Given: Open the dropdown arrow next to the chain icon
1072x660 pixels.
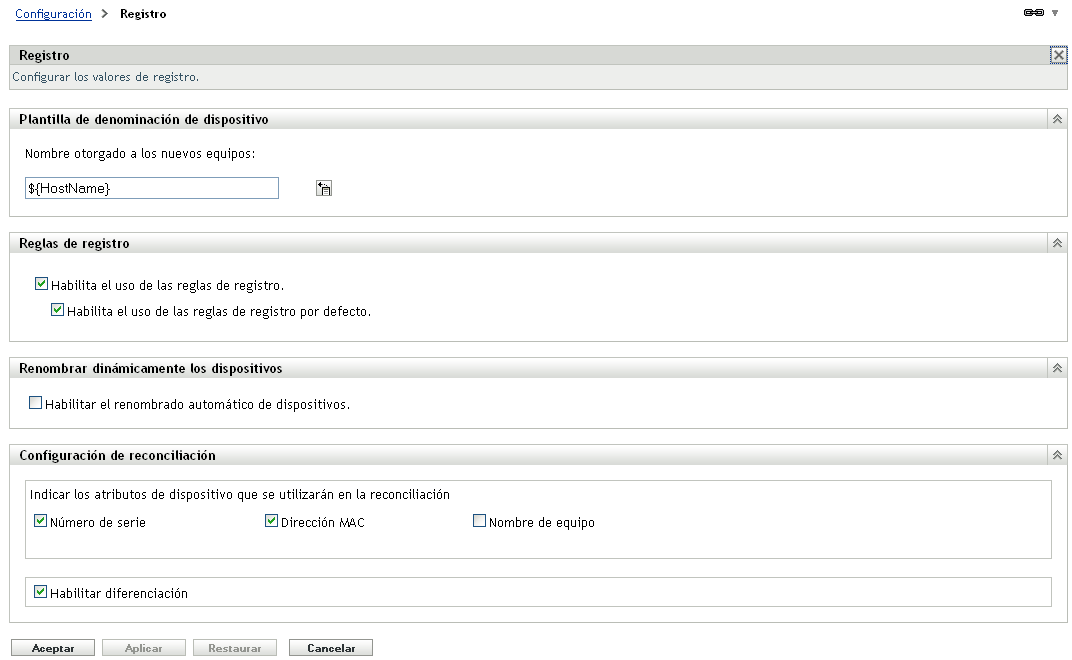Looking at the screenshot, I should (x=1055, y=13).
